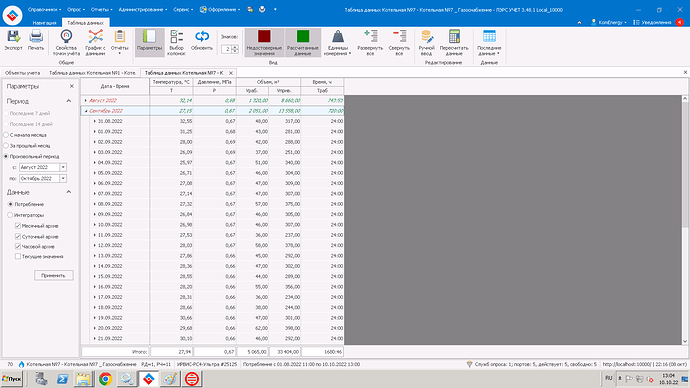Viewport: 690px width, 388px height.
Task: Click the Применить button
Action: click(53, 275)
